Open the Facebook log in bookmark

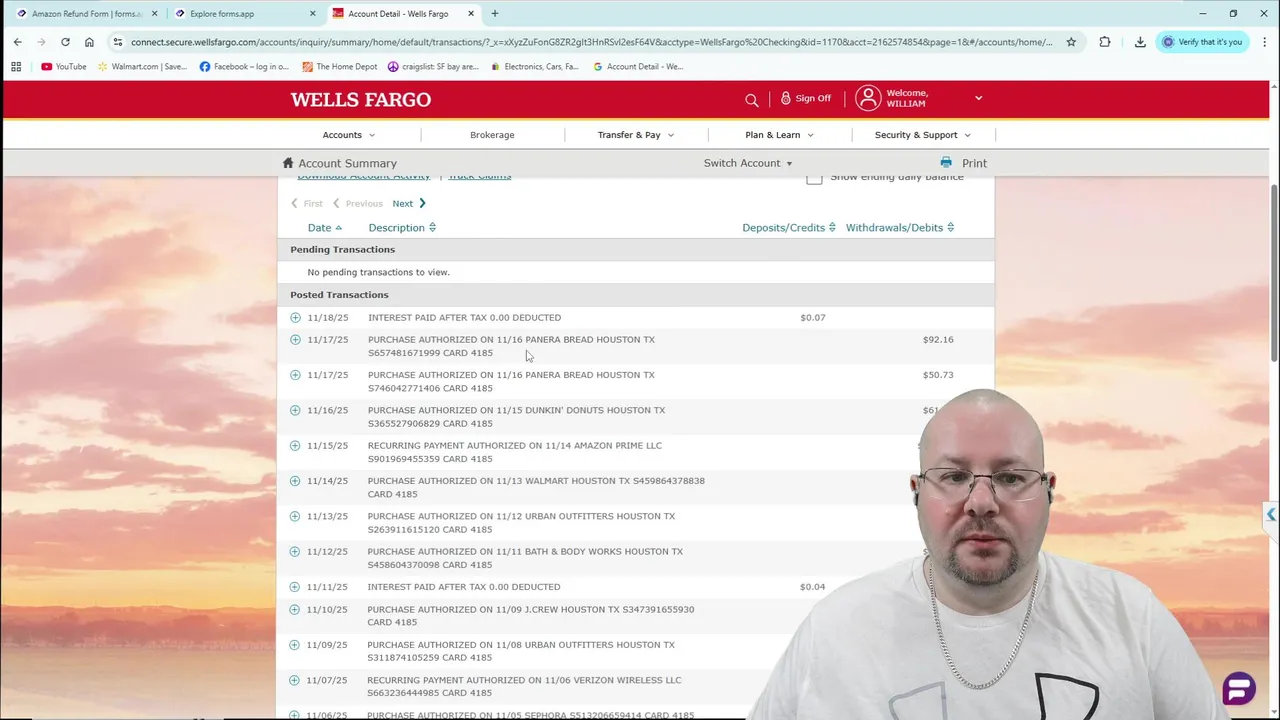pos(244,66)
